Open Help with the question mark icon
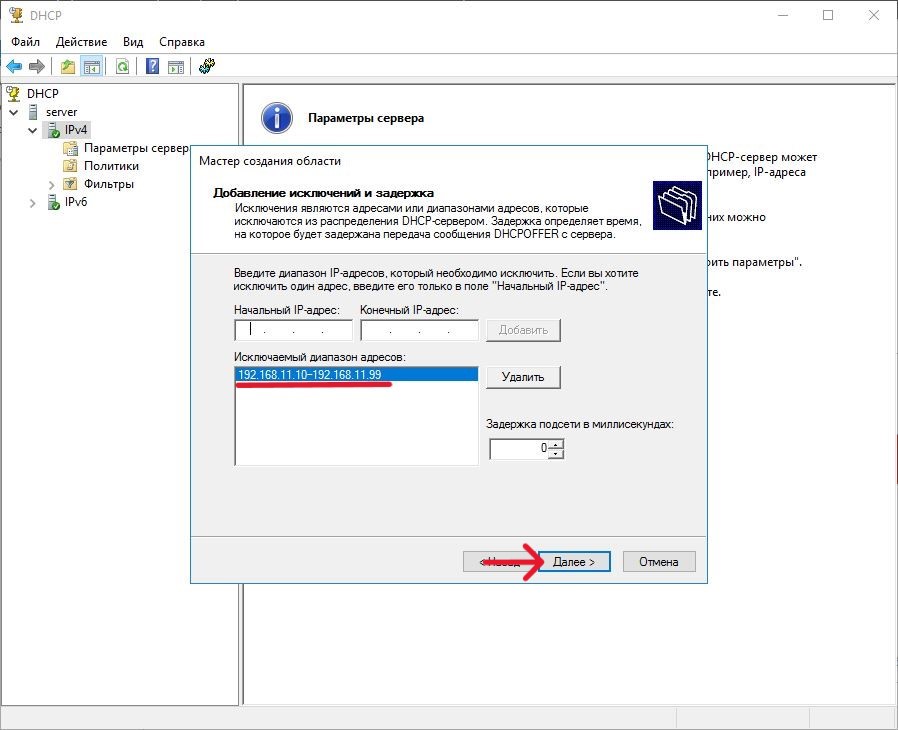This screenshot has width=898, height=730. [153, 67]
